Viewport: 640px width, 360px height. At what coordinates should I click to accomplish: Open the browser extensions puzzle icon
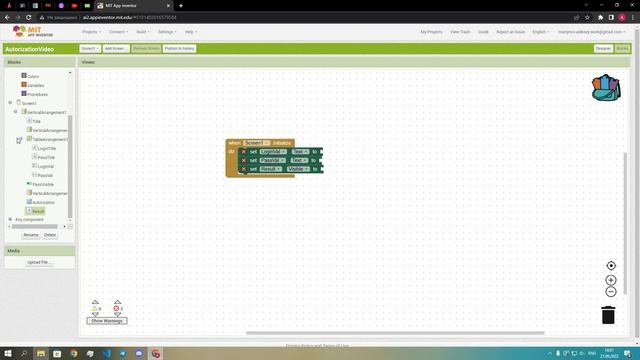[600, 18]
